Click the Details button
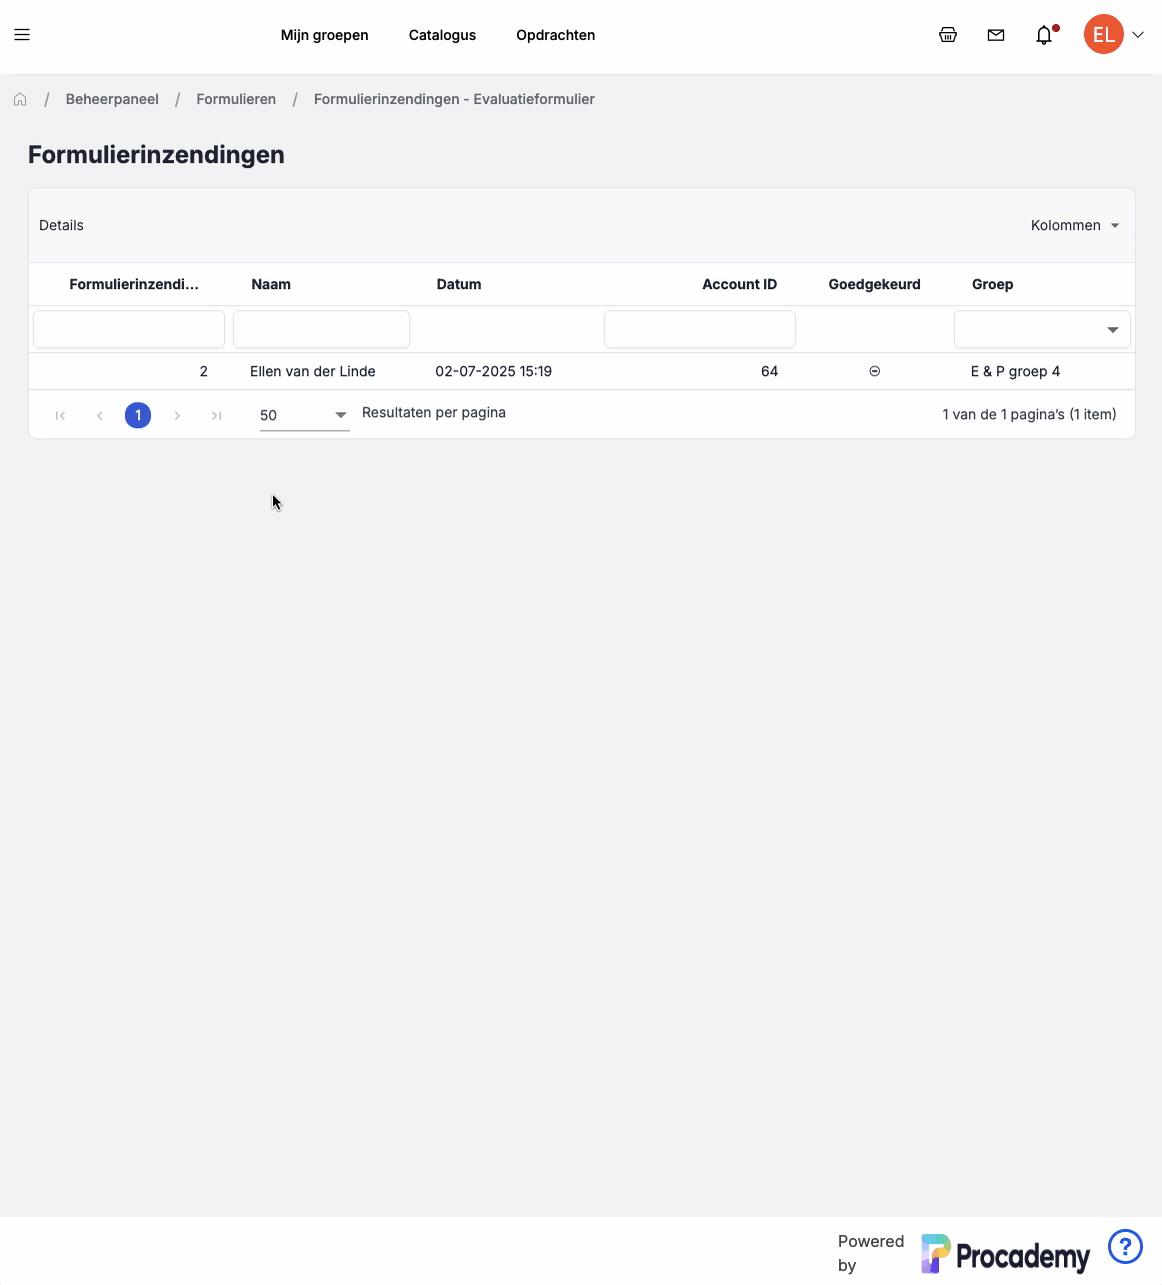Screen dimensions: 1162x1285 point(61,225)
